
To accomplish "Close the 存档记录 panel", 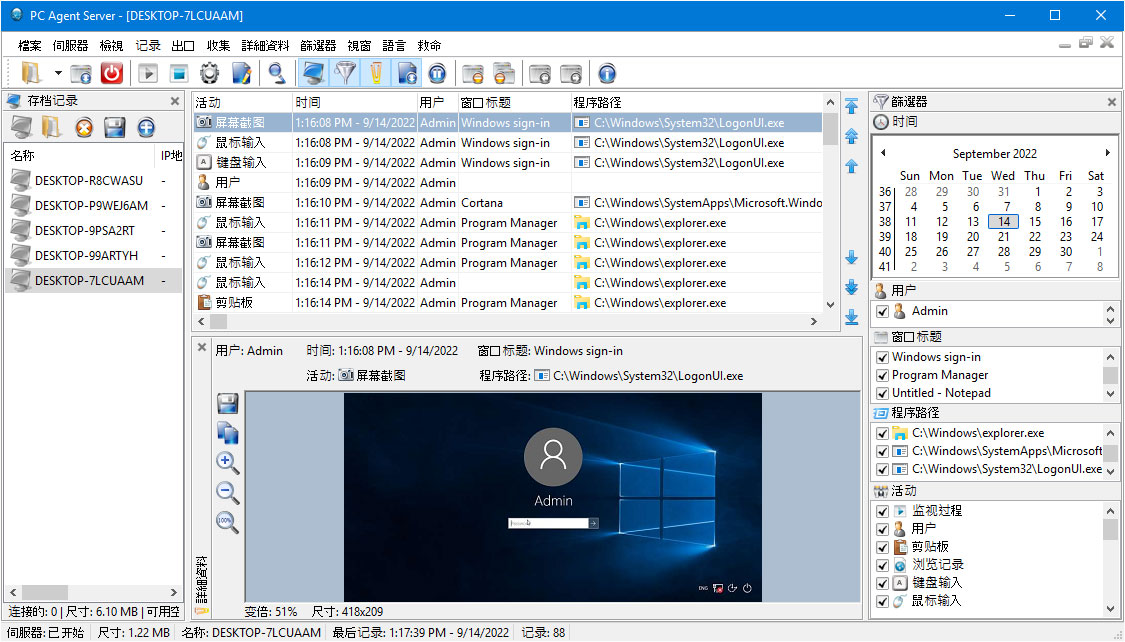I will [175, 101].
